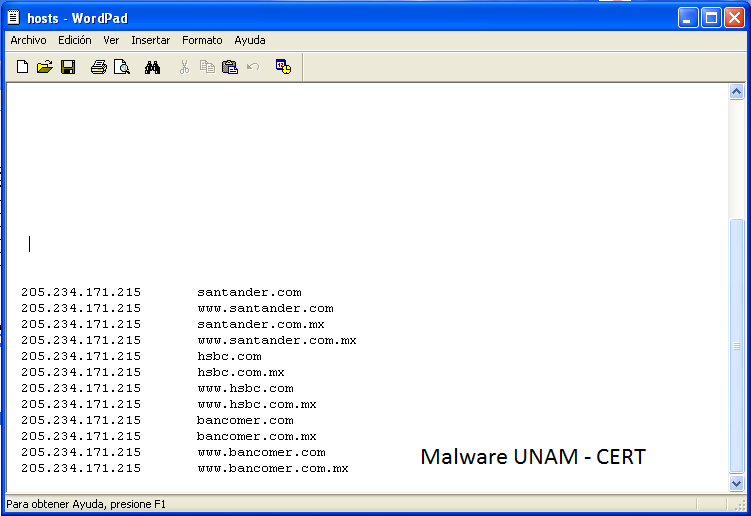Minimize the WordPad window
The width and height of the screenshot is (751, 516).
pyautogui.click(x=688, y=18)
